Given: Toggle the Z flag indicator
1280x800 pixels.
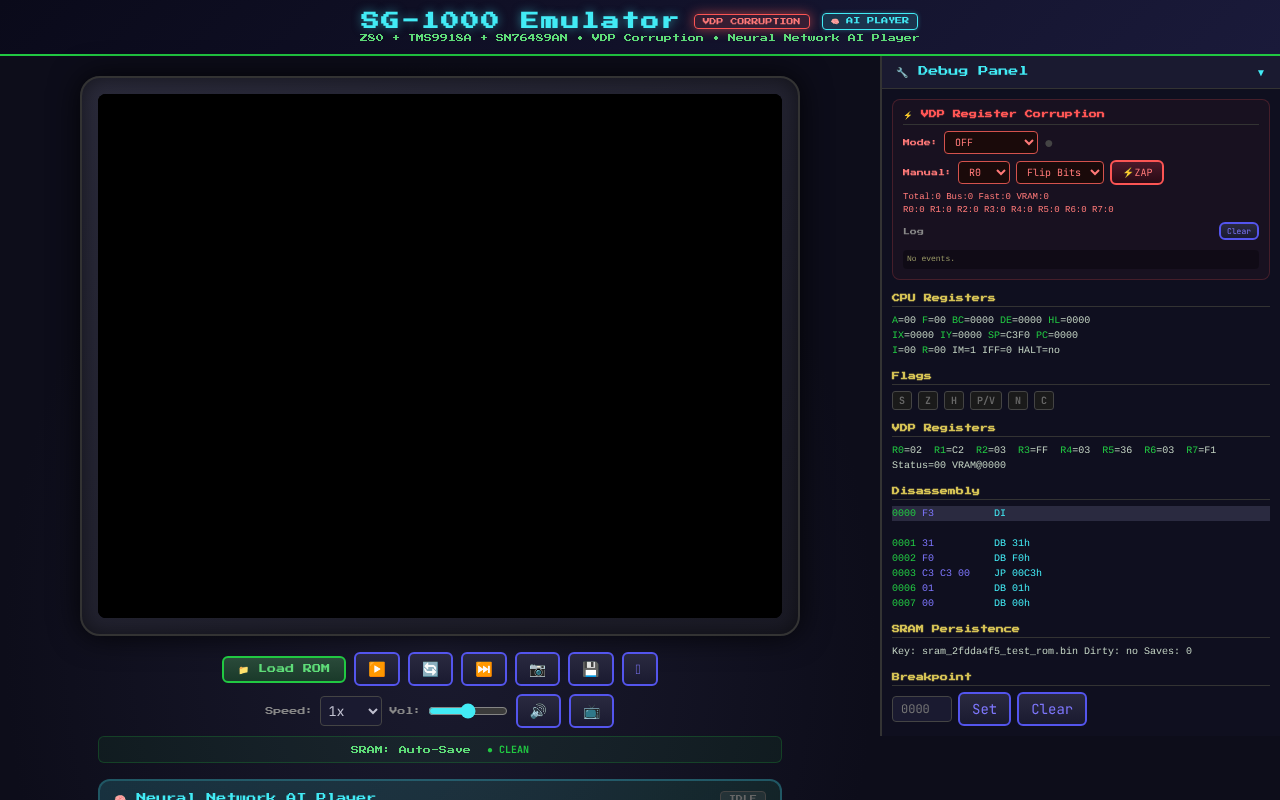Looking at the screenshot, I should [x=928, y=401].
